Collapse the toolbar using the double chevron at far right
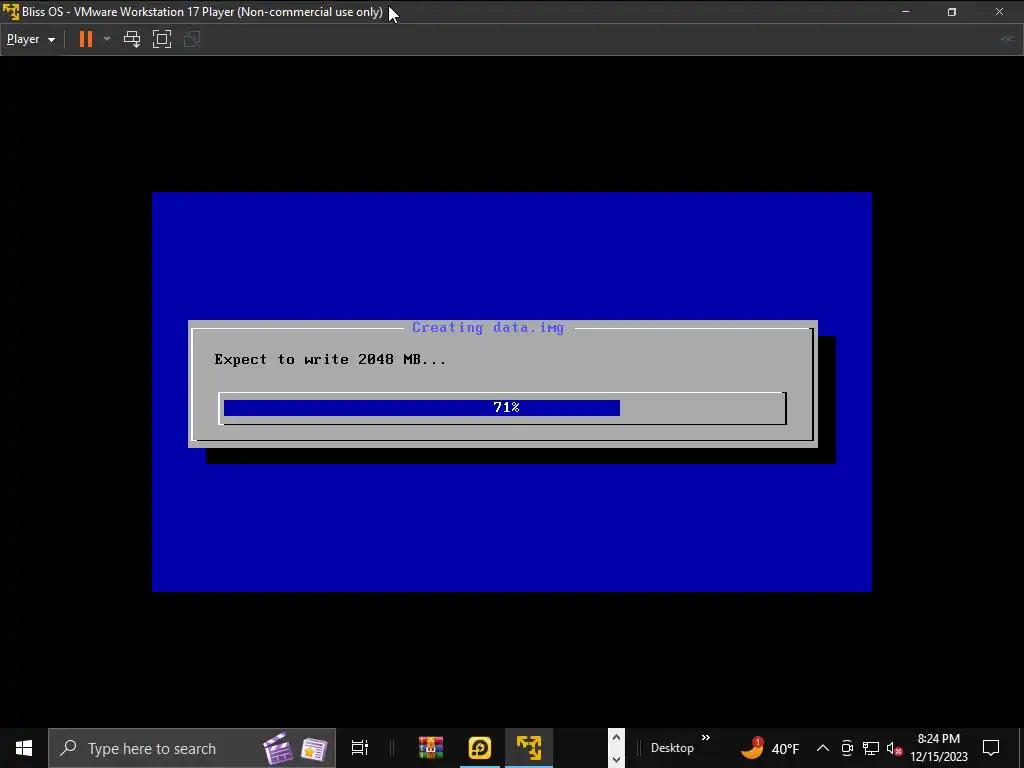Image resolution: width=1024 pixels, height=768 pixels. (1008, 39)
